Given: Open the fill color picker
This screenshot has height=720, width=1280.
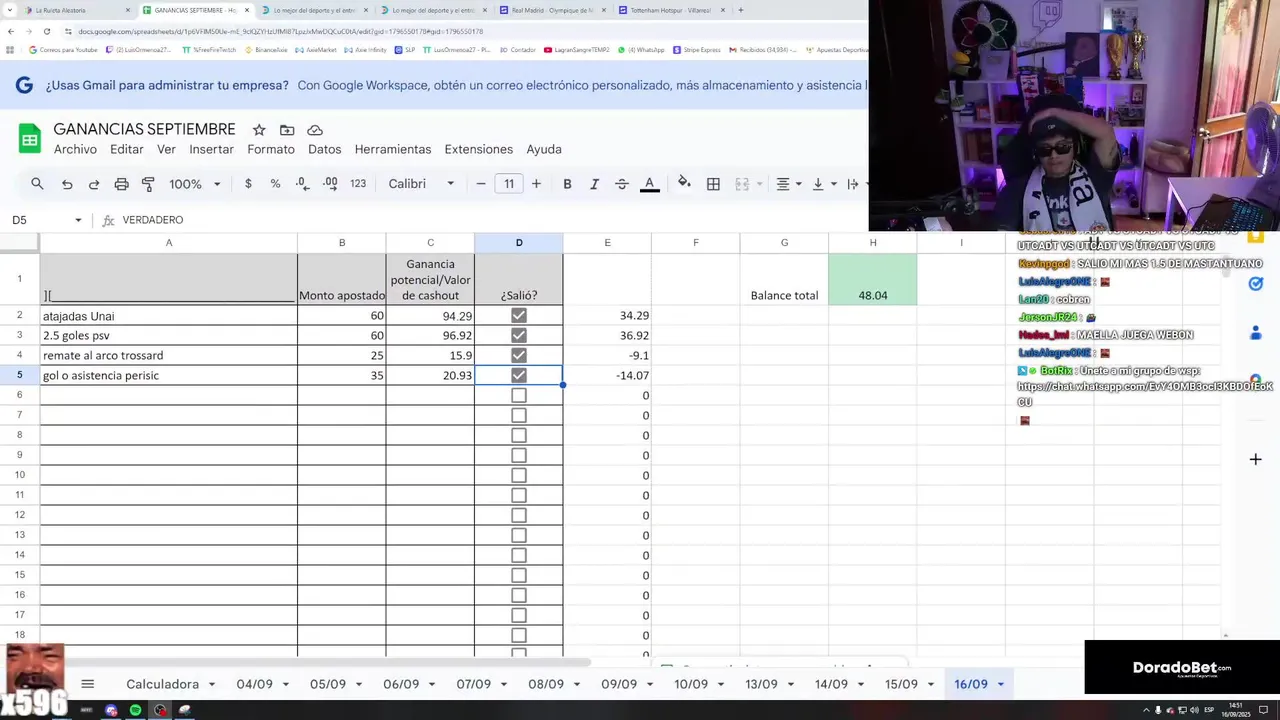Looking at the screenshot, I should click(x=684, y=183).
